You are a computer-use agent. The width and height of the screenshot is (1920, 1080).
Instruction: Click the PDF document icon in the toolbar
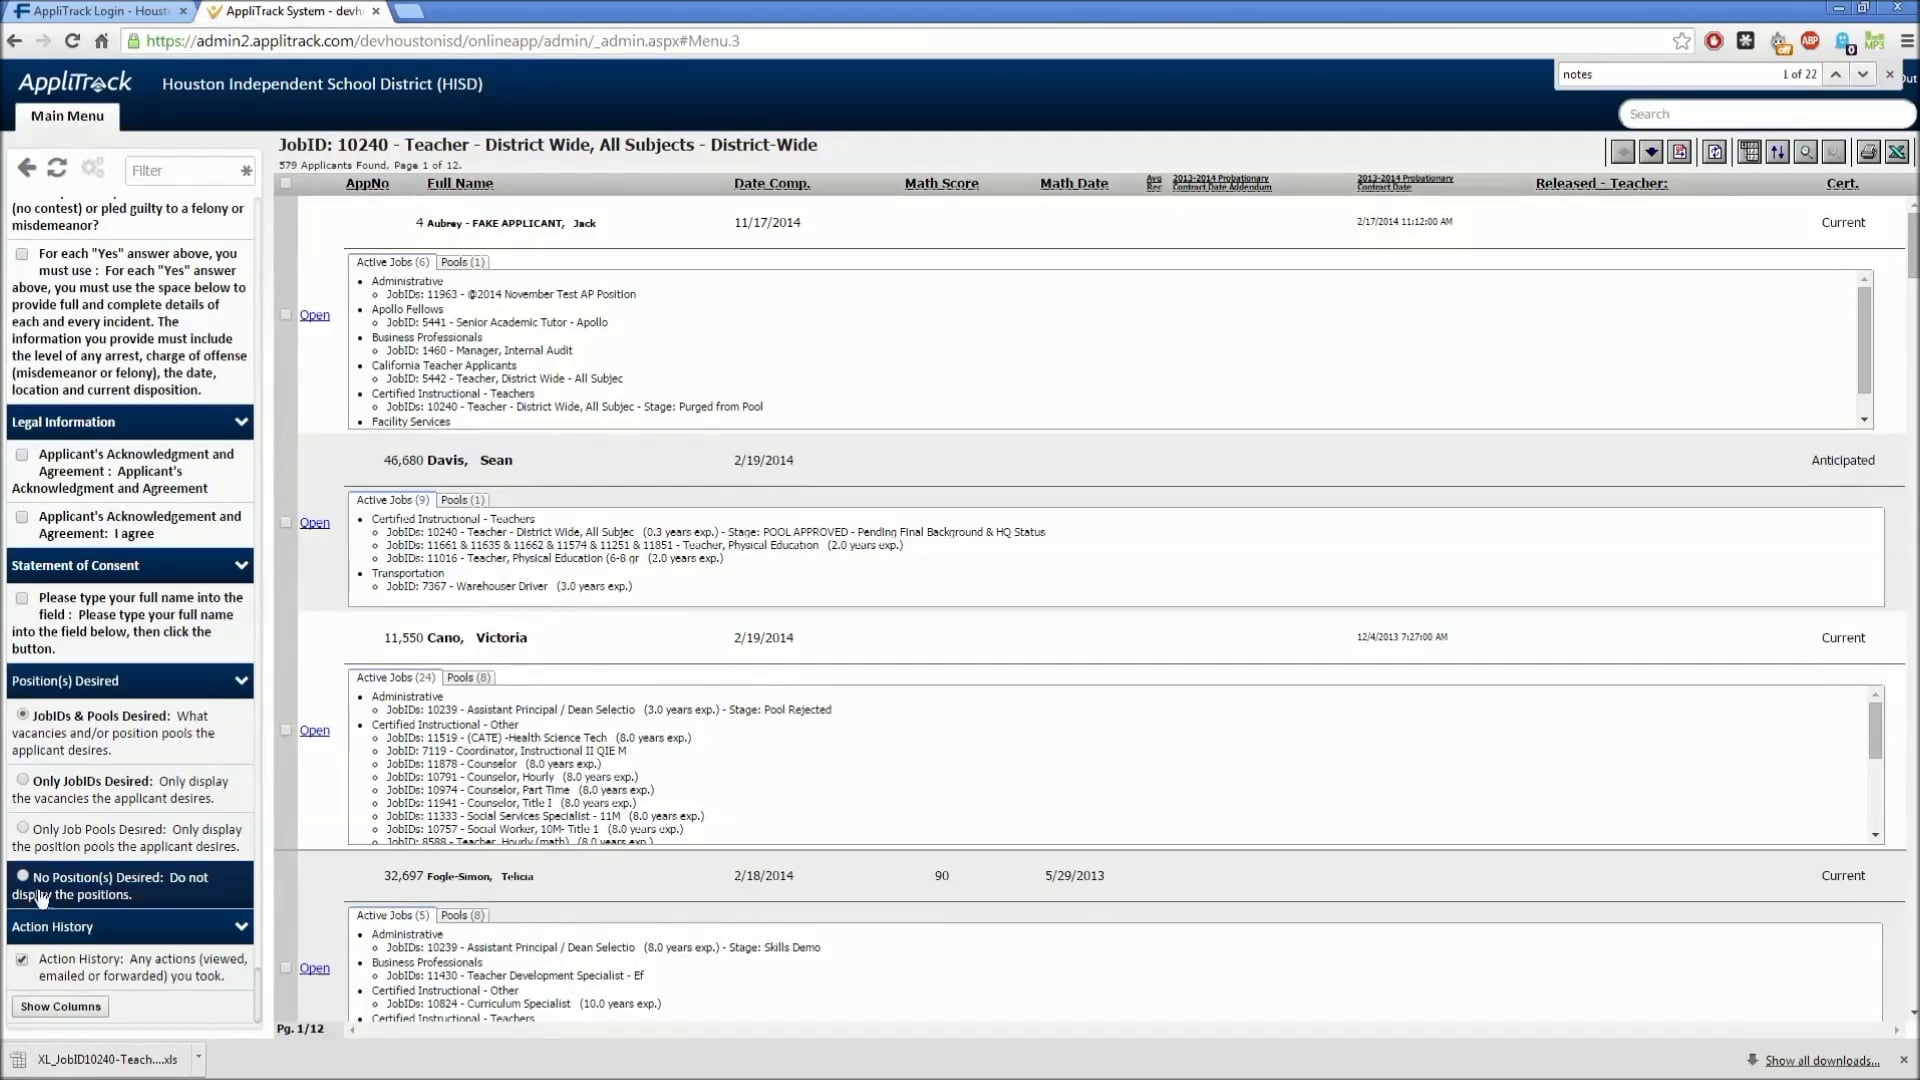(x=1681, y=152)
